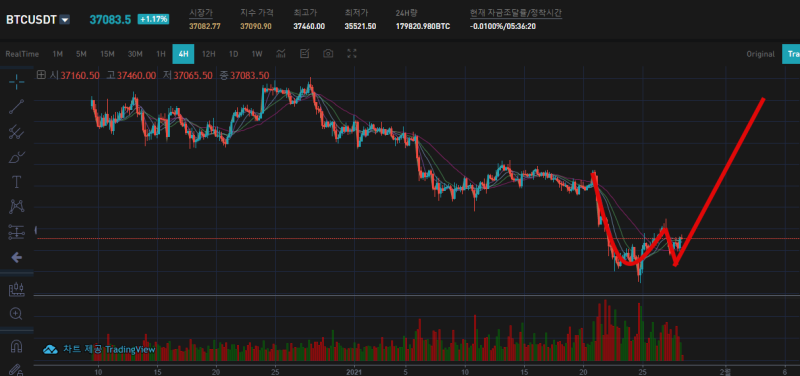The width and height of the screenshot is (800, 376).
Task: Choose the pitchfork drawing tool
Action: [x=16, y=132]
